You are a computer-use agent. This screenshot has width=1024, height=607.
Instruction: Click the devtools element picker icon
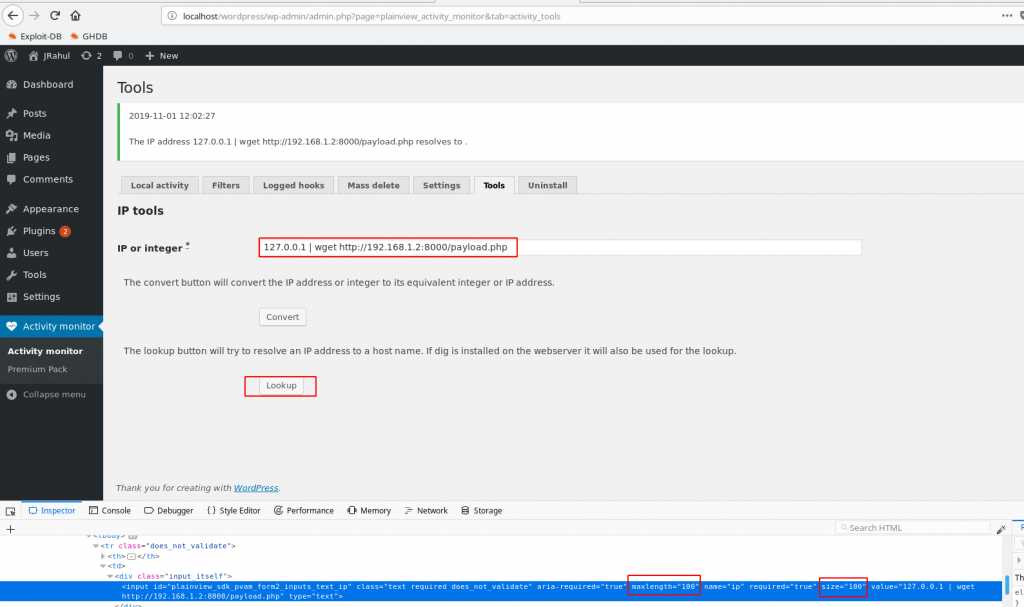(10, 511)
